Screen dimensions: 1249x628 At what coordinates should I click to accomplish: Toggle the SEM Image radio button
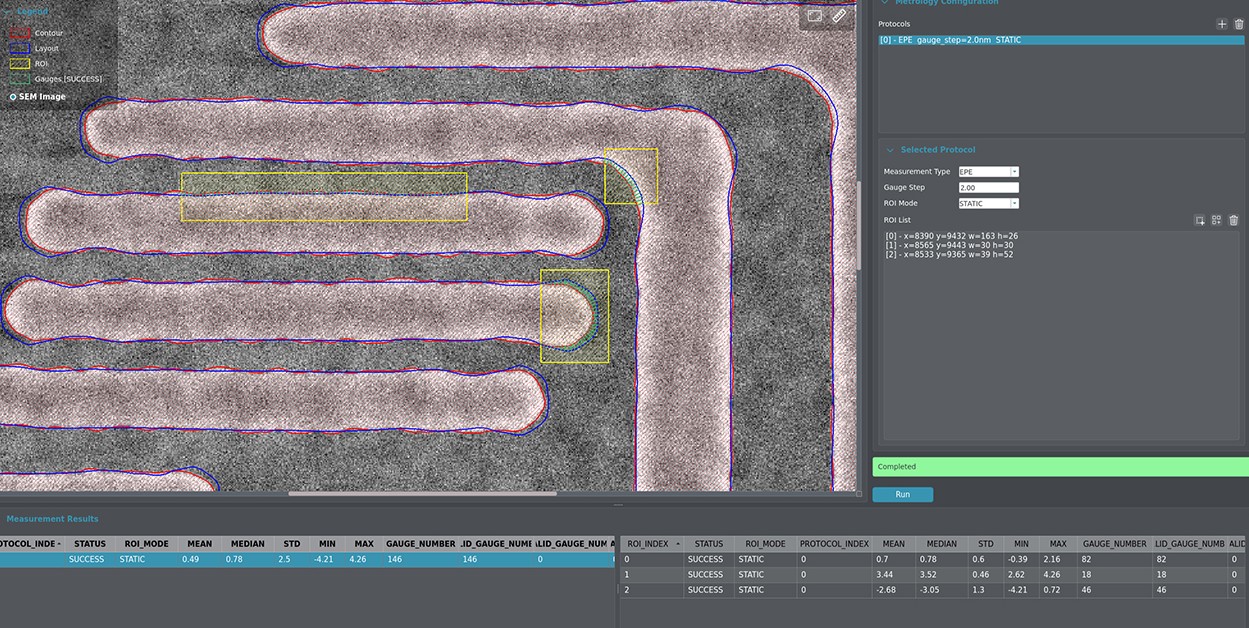coord(13,97)
